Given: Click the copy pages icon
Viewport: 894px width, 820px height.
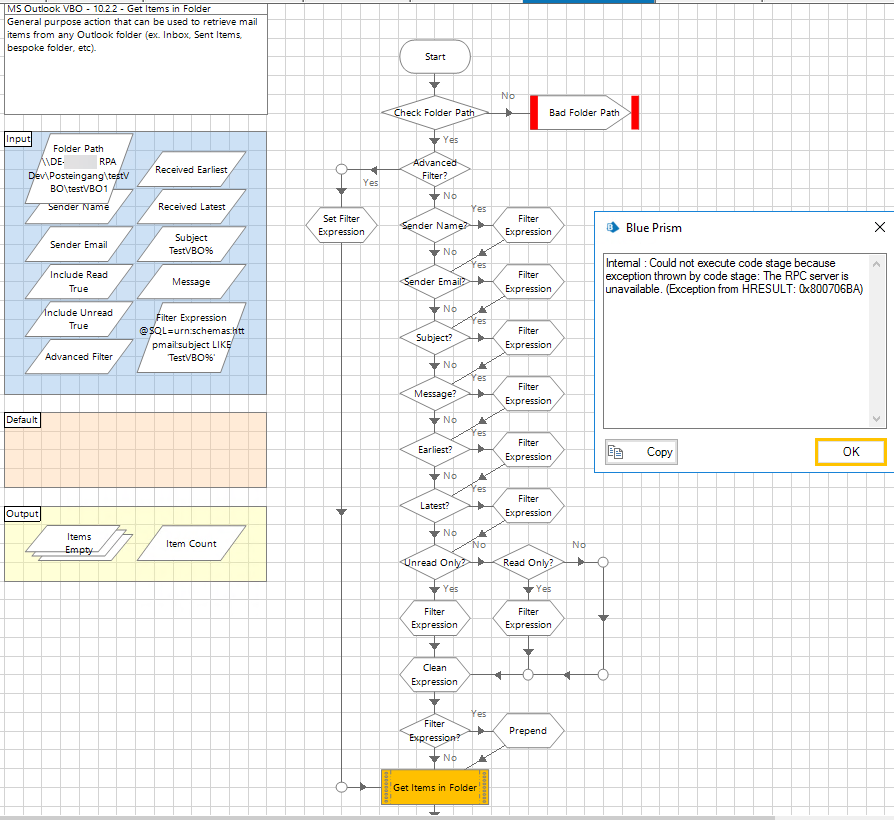Looking at the screenshot, I should coord(616,452).
